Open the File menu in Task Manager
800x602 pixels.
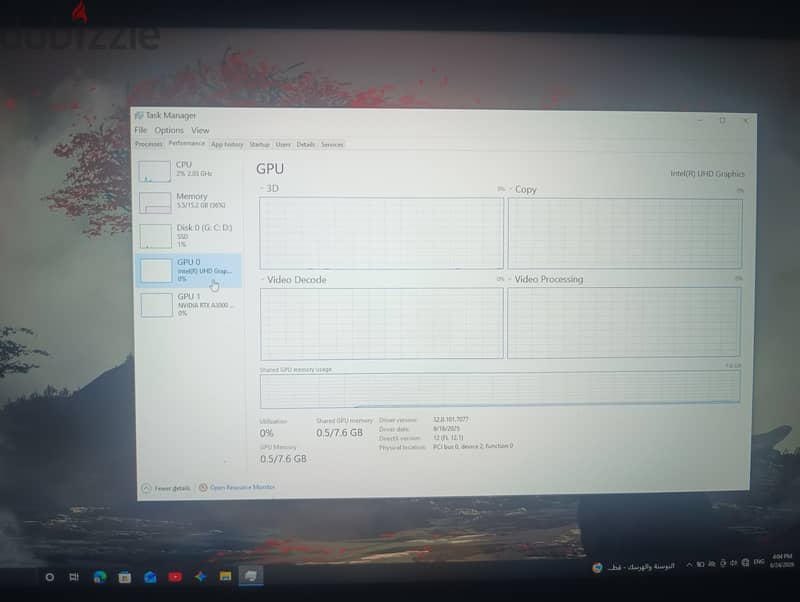click(140, 130)
